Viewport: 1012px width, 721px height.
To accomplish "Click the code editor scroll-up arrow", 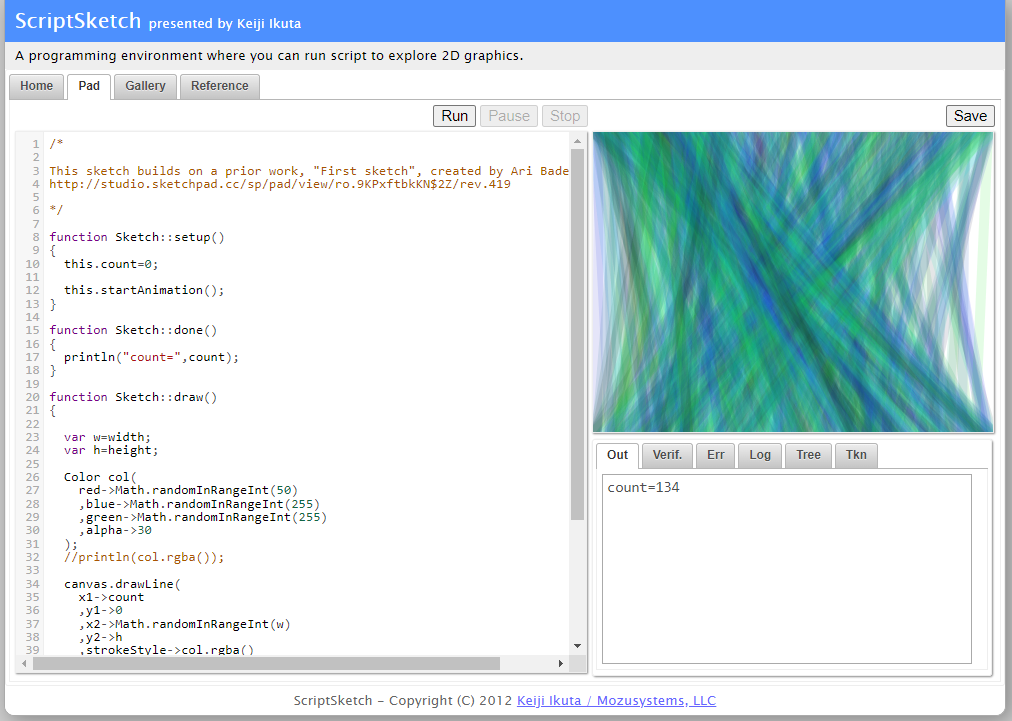I will (577, 141).
